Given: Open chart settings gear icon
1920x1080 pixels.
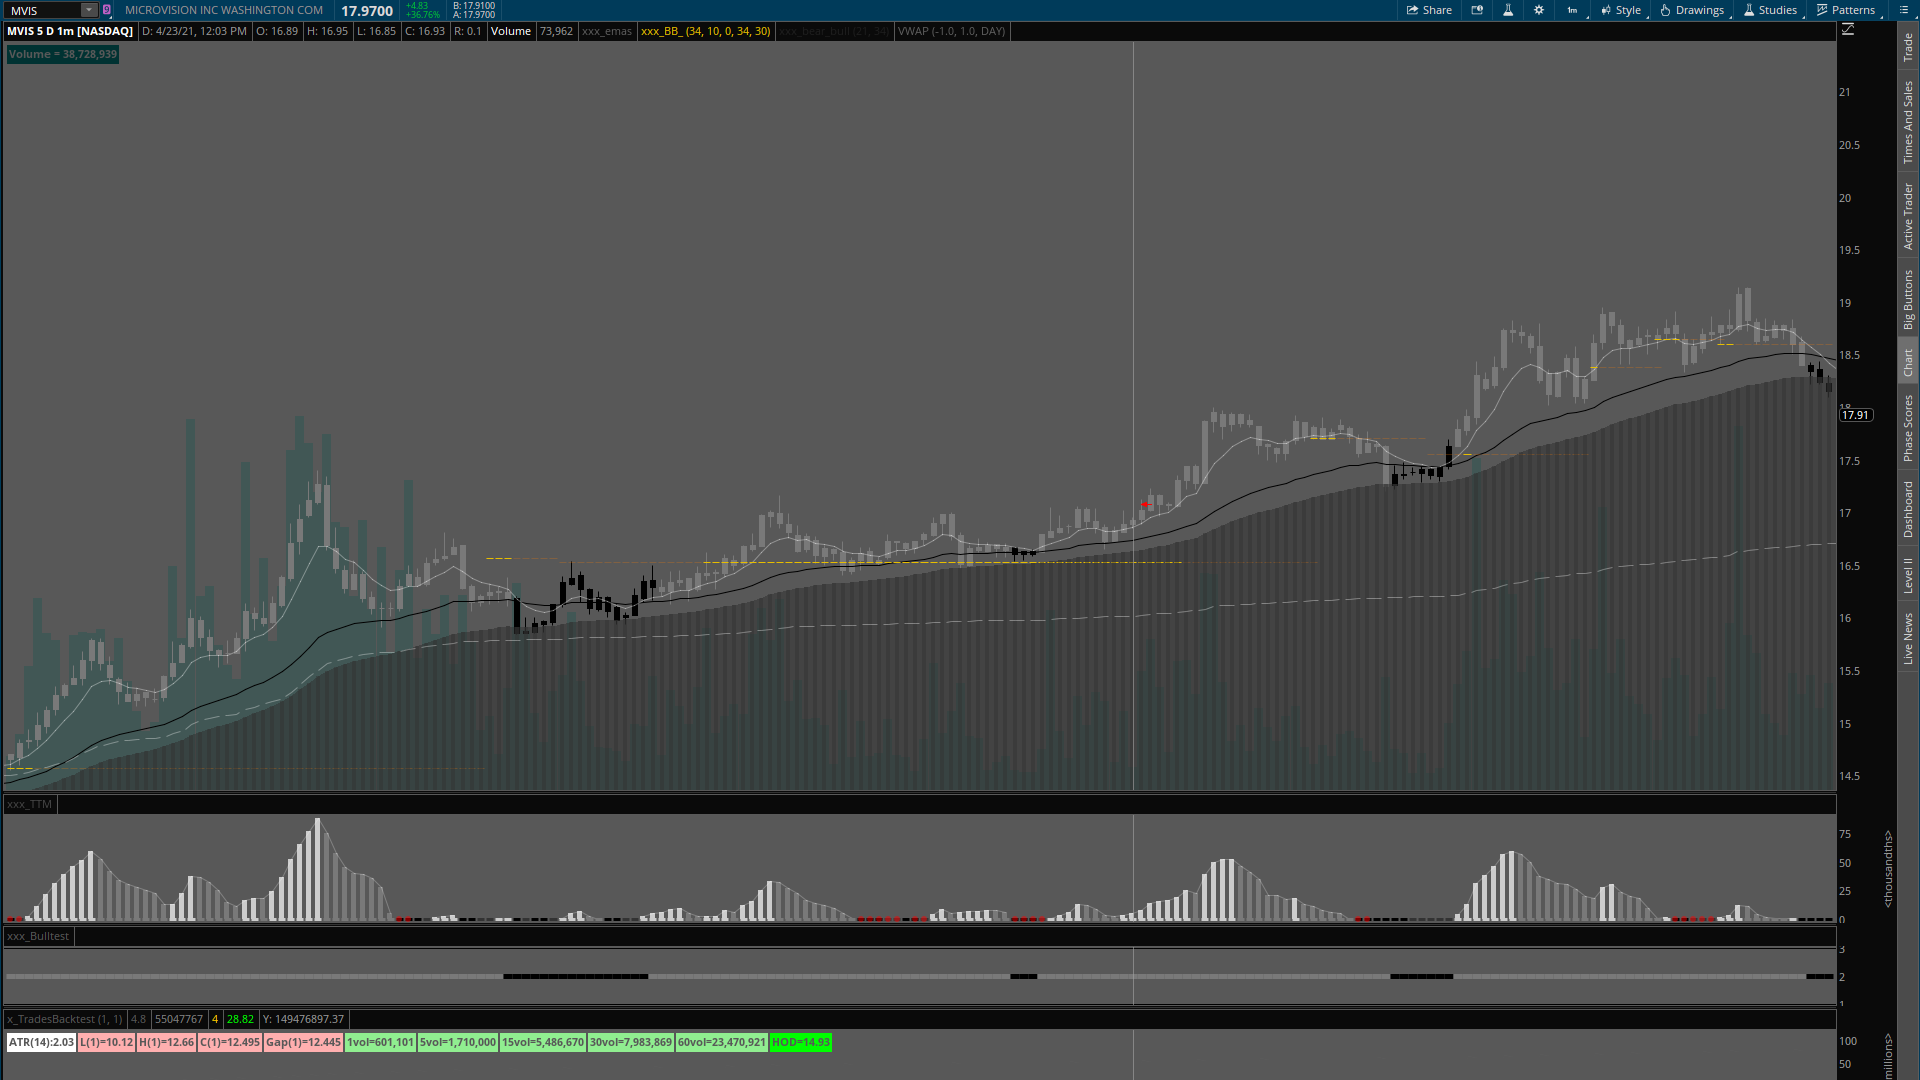Looking at the screenshot, I should [1539, 10].
